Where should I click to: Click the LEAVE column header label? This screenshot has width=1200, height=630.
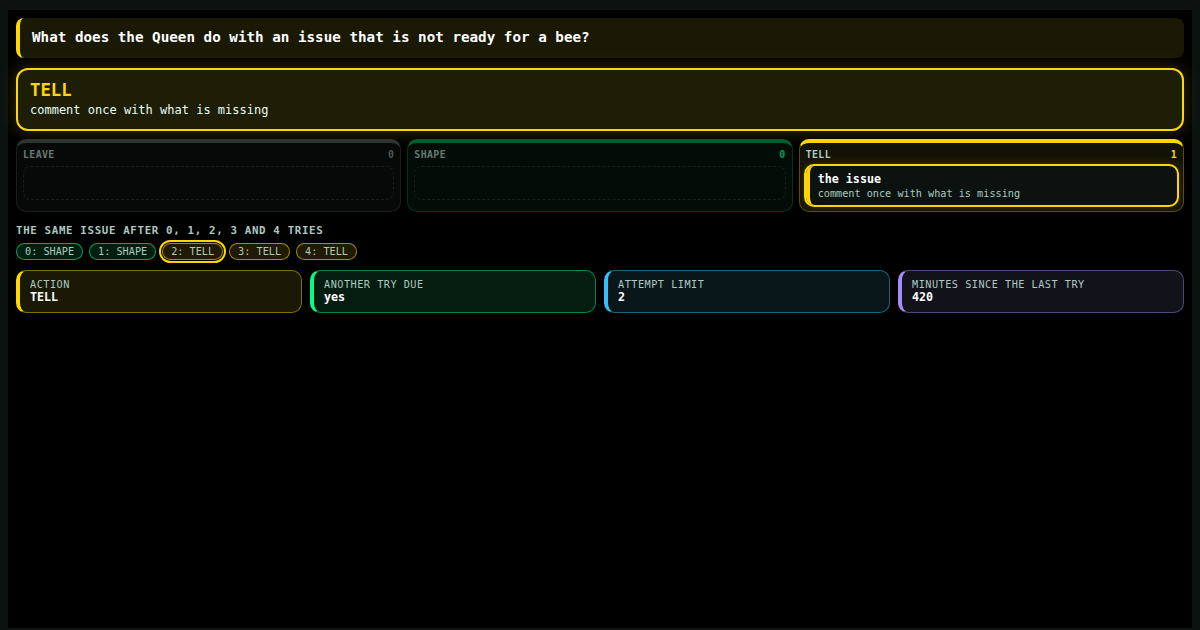pyautogui.click(x=39, y=155)
